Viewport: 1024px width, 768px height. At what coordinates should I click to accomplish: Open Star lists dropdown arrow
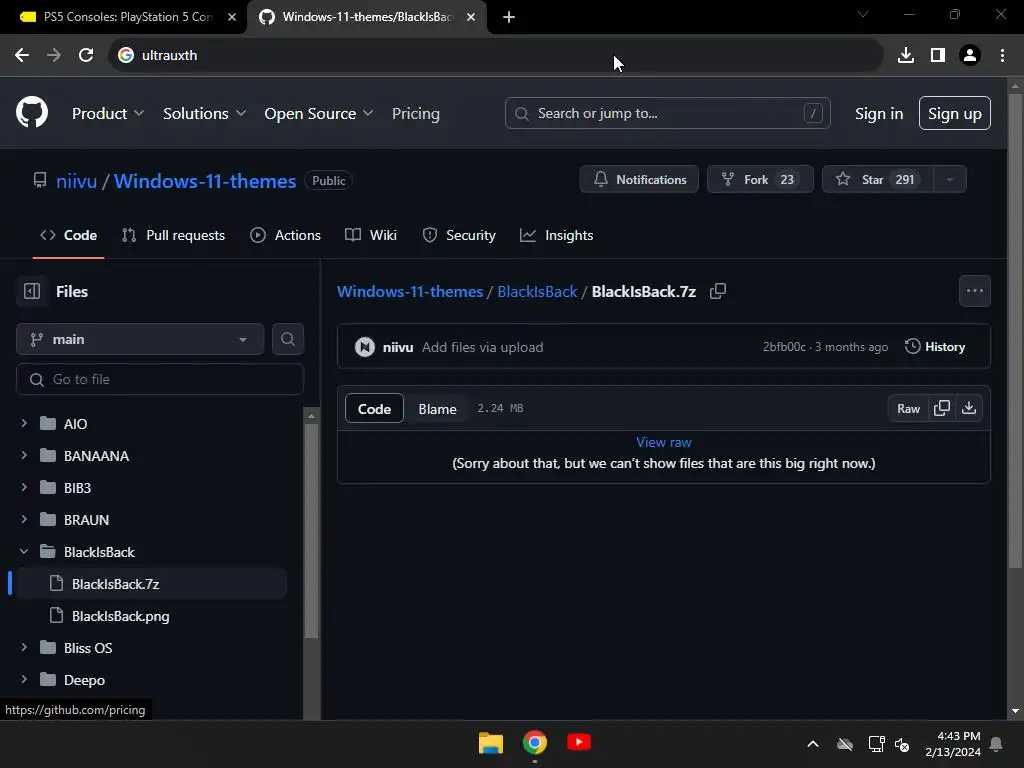950,180
